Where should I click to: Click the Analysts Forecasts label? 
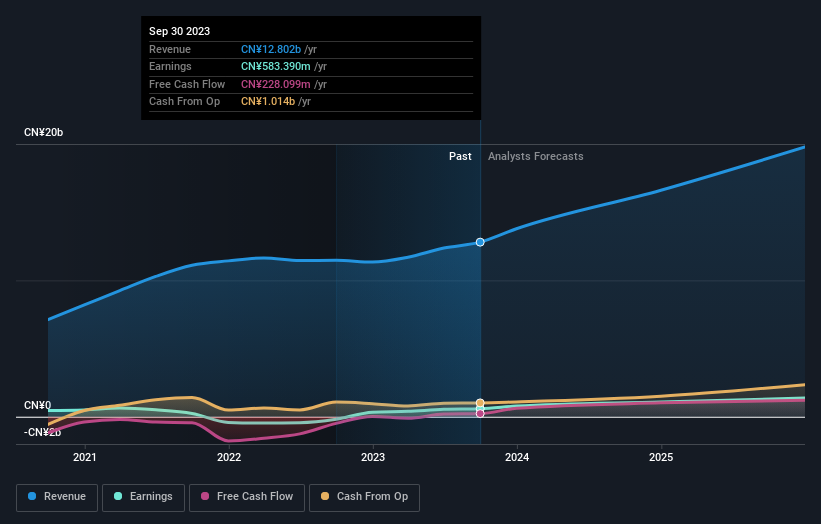pyautogui.click(x=536, y=157)
